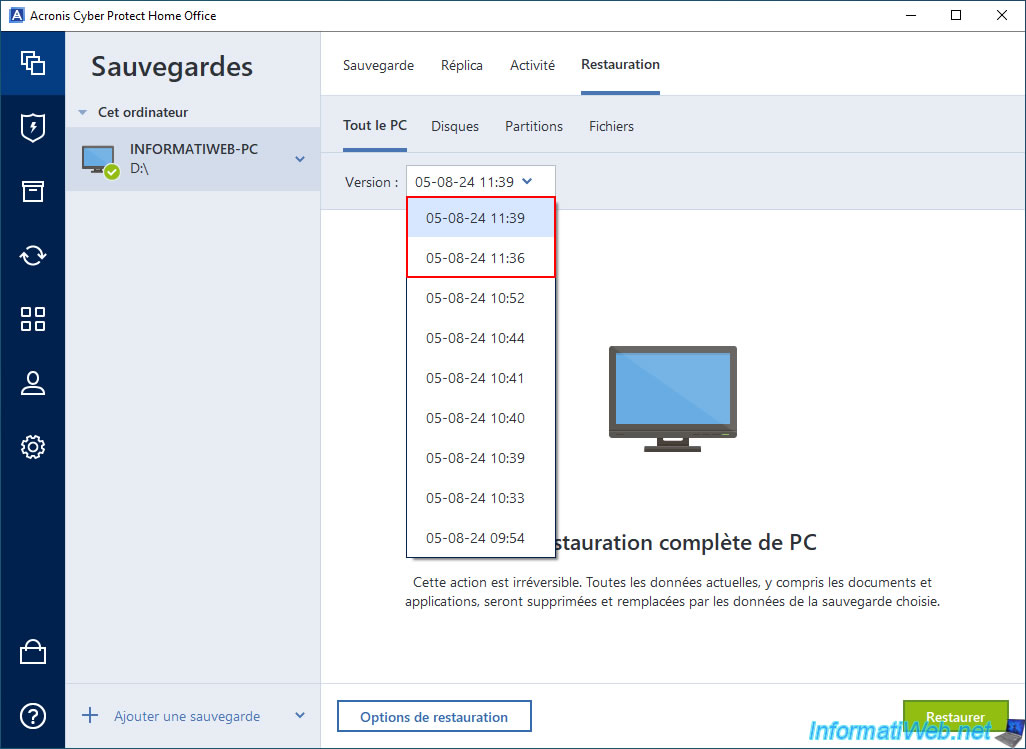
Task: Choose version 05-08-24 10:41
Action: click(481, 377)
